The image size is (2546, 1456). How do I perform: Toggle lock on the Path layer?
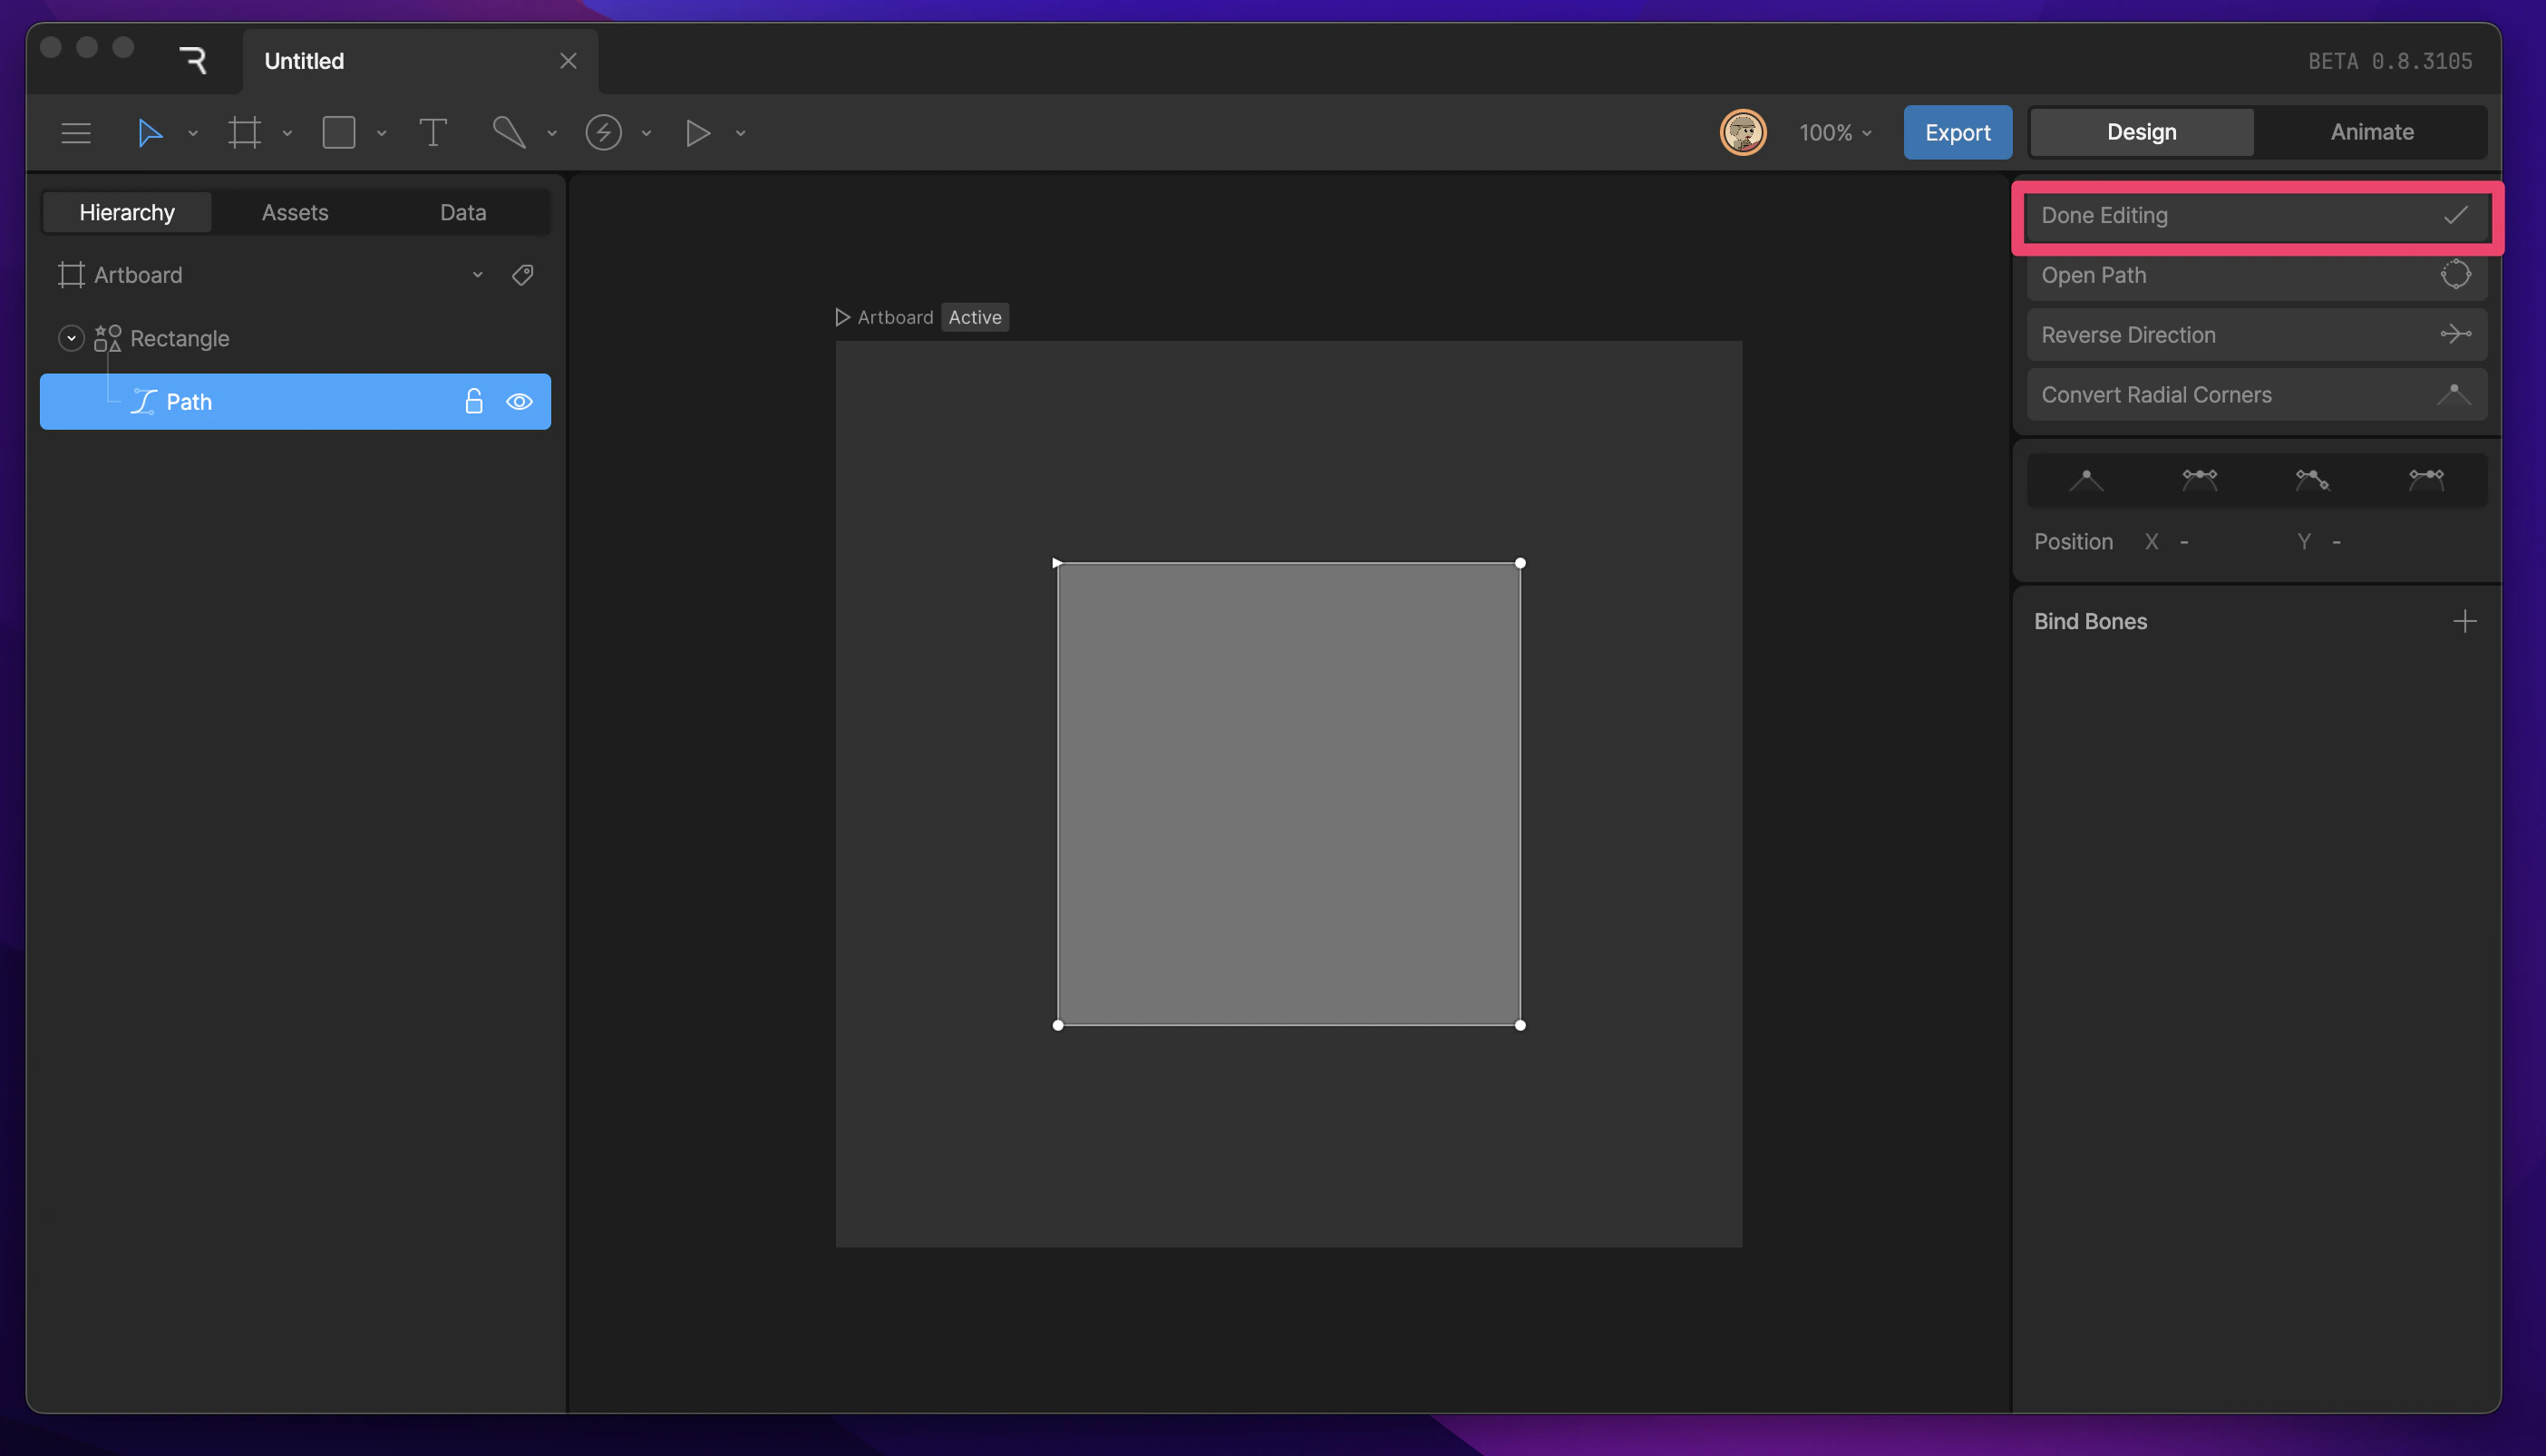[474, 402]
